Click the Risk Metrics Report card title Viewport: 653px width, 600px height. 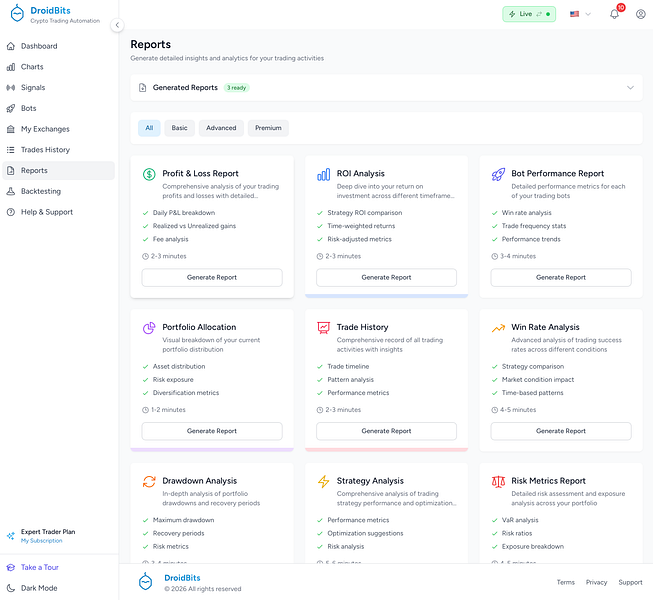point(548,481)
